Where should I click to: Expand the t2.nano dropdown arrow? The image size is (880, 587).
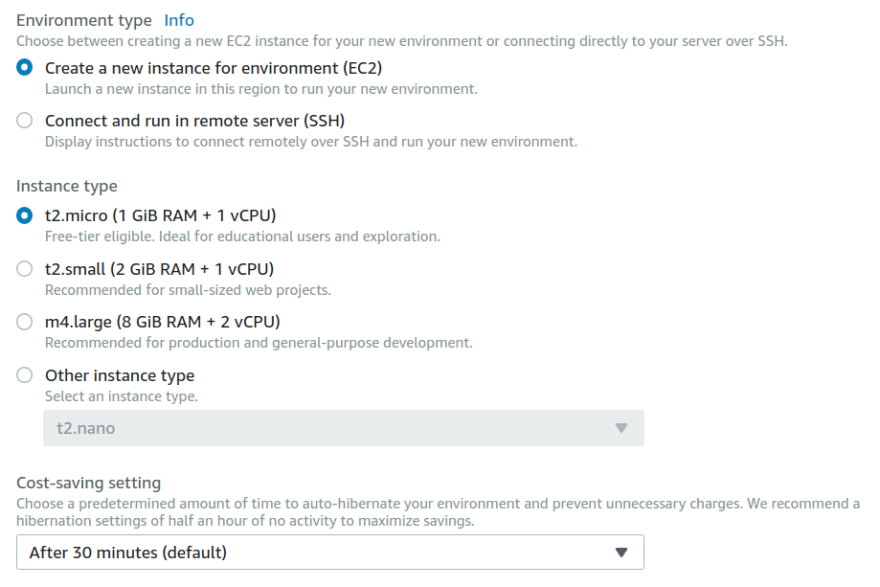coord(621,428)
